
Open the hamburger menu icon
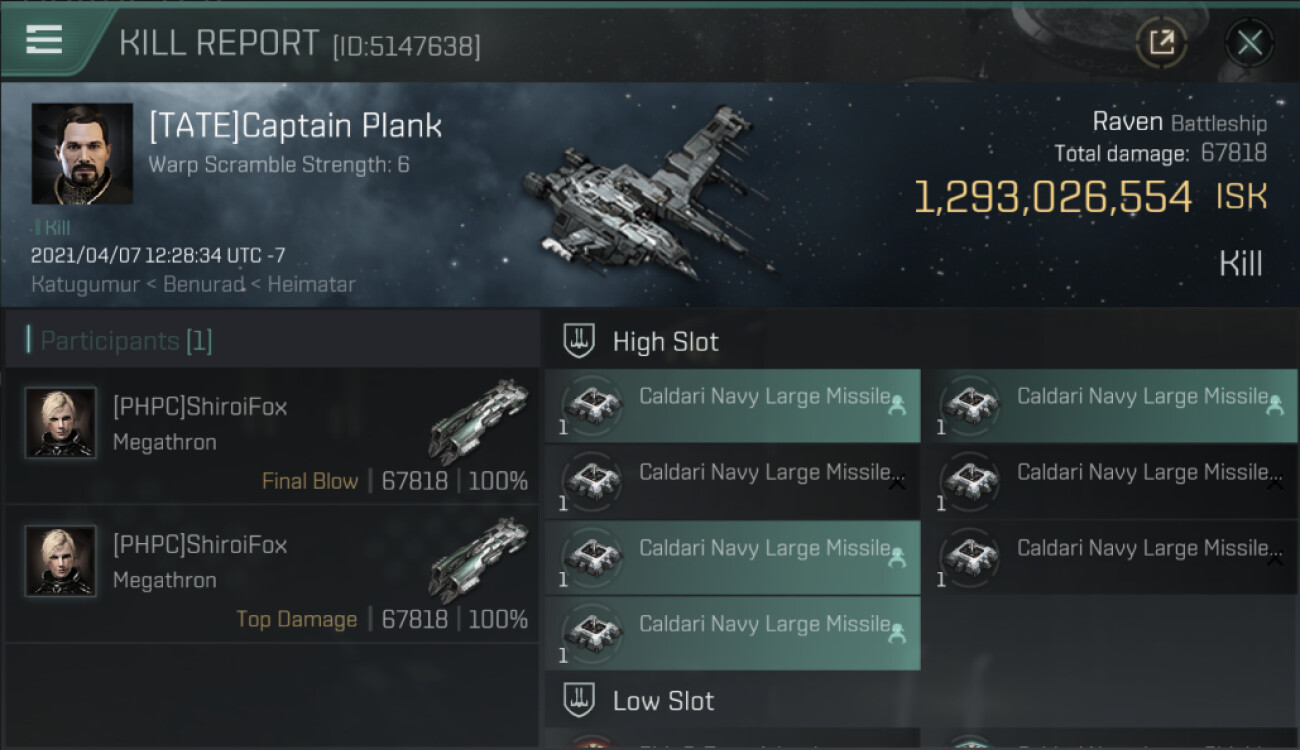pos(45,40)
